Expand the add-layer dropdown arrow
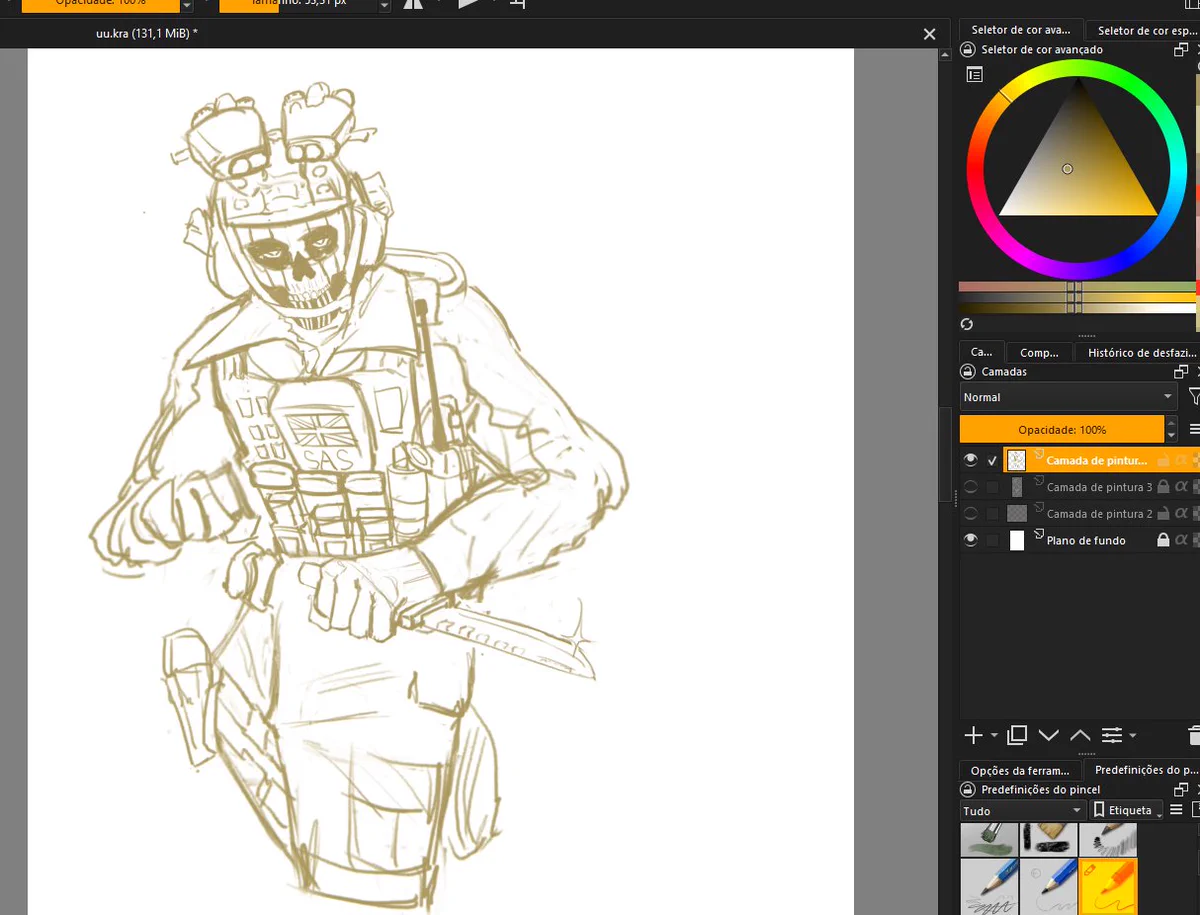The height and width of the screenshot is (915, 1200). (994, 736)
